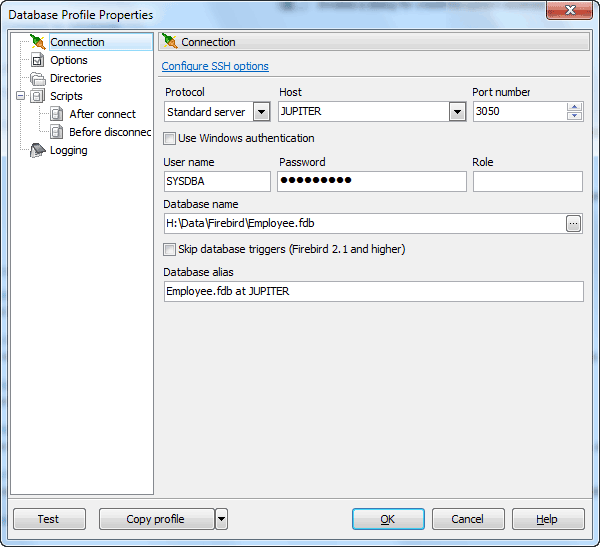Open the Before disconnect script page
The image size is (600, 547).
(110, 132)
